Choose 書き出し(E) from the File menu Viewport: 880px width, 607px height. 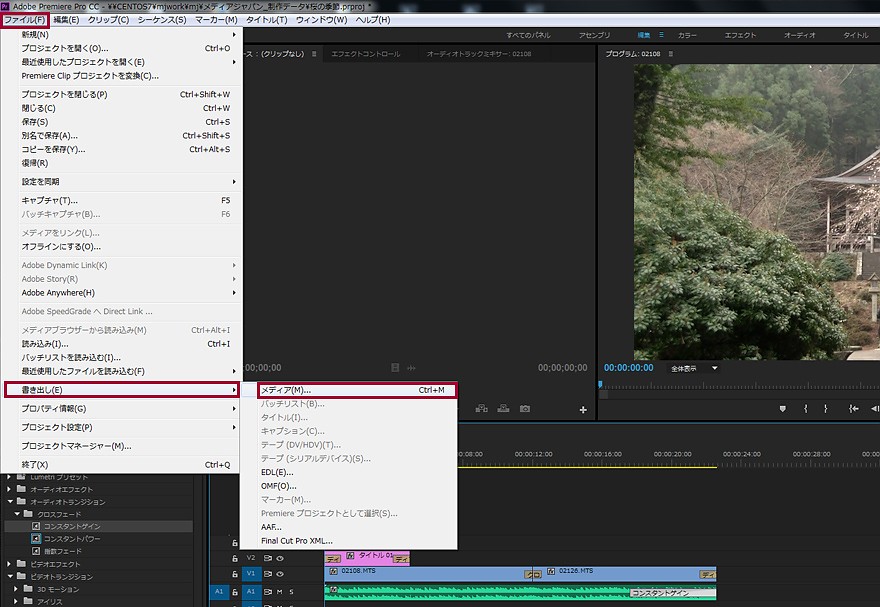coord(122,390)
